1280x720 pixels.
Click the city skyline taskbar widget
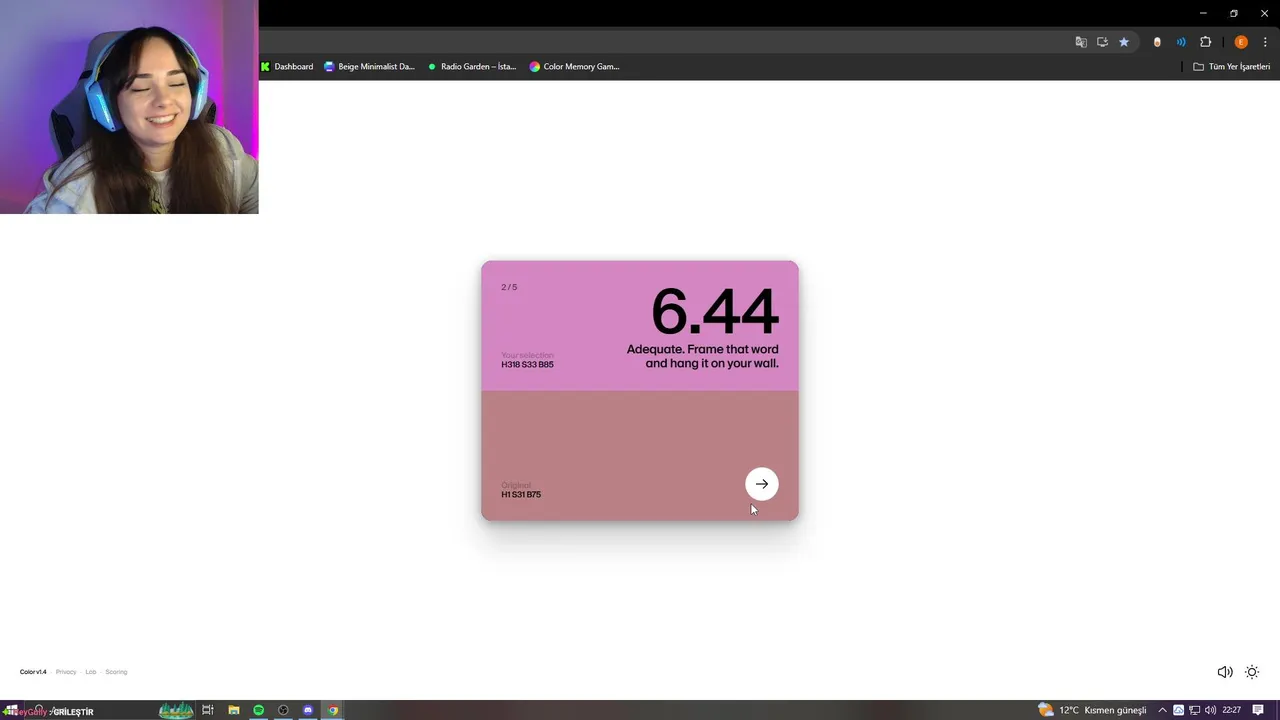click(x=176, y=710)
